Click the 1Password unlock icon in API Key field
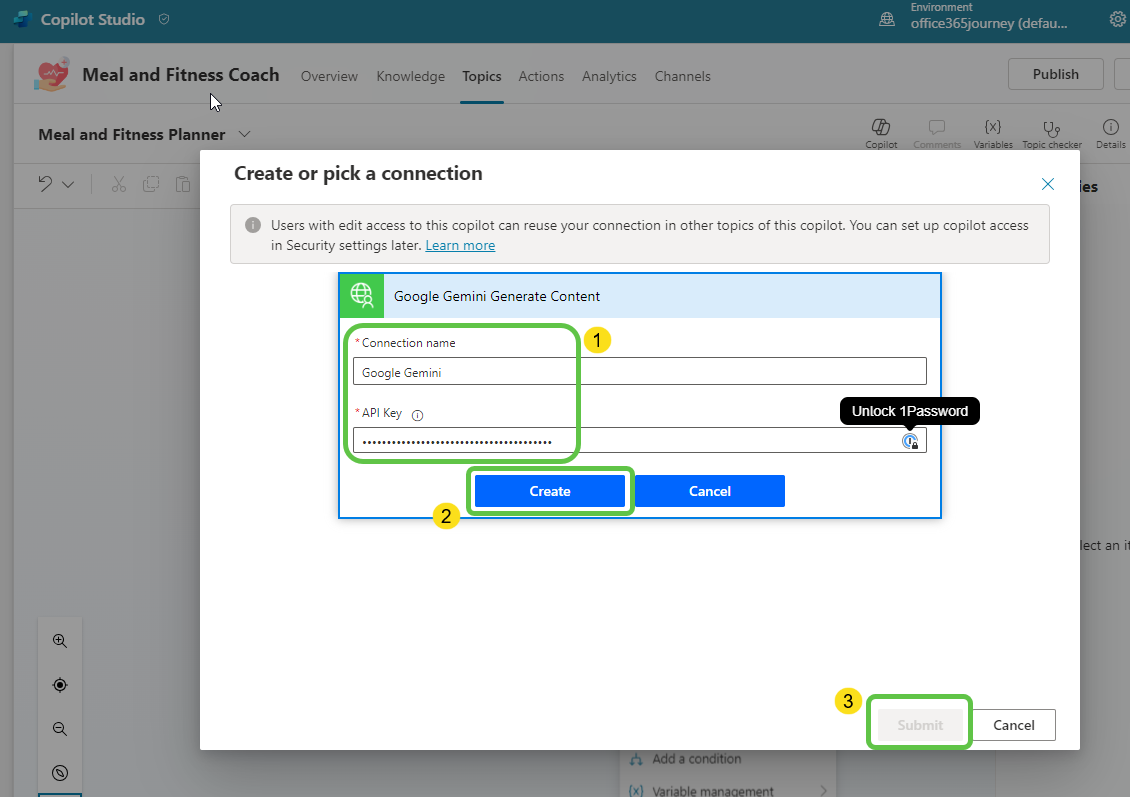The width and height of the screenshot is (1130, 797). tap(910, 441)
